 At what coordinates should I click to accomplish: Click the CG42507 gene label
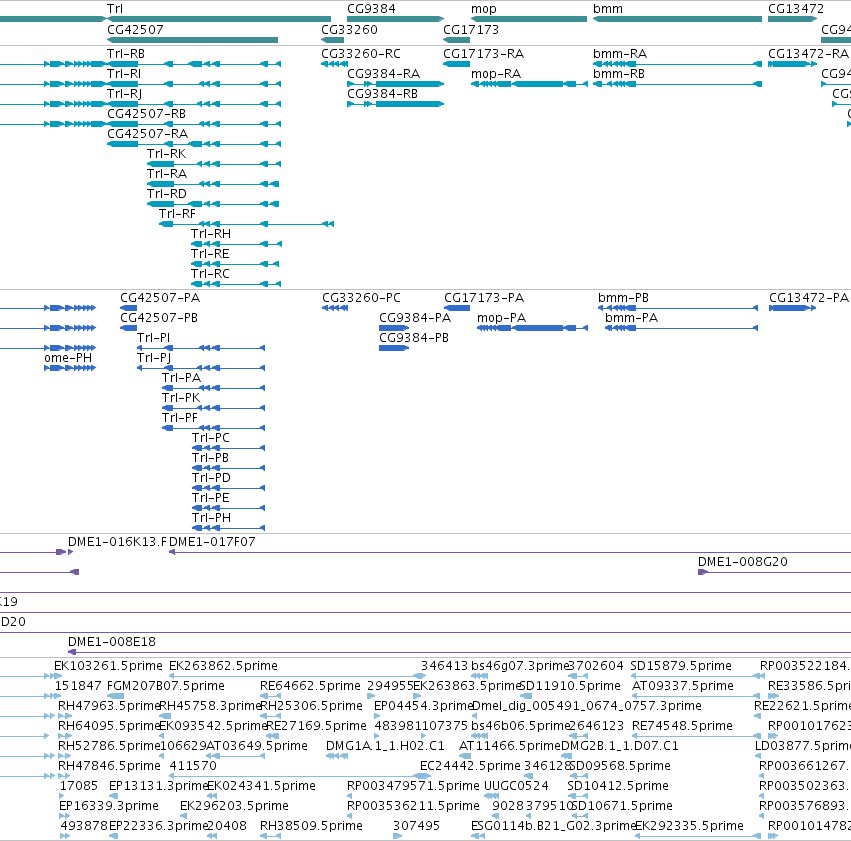pos(135,29)
